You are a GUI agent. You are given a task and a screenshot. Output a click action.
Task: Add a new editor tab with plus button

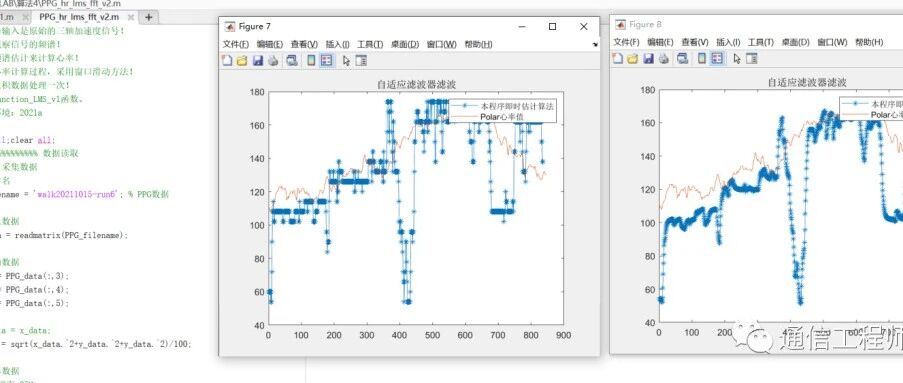pyautogui.click(x=149, y=17)
